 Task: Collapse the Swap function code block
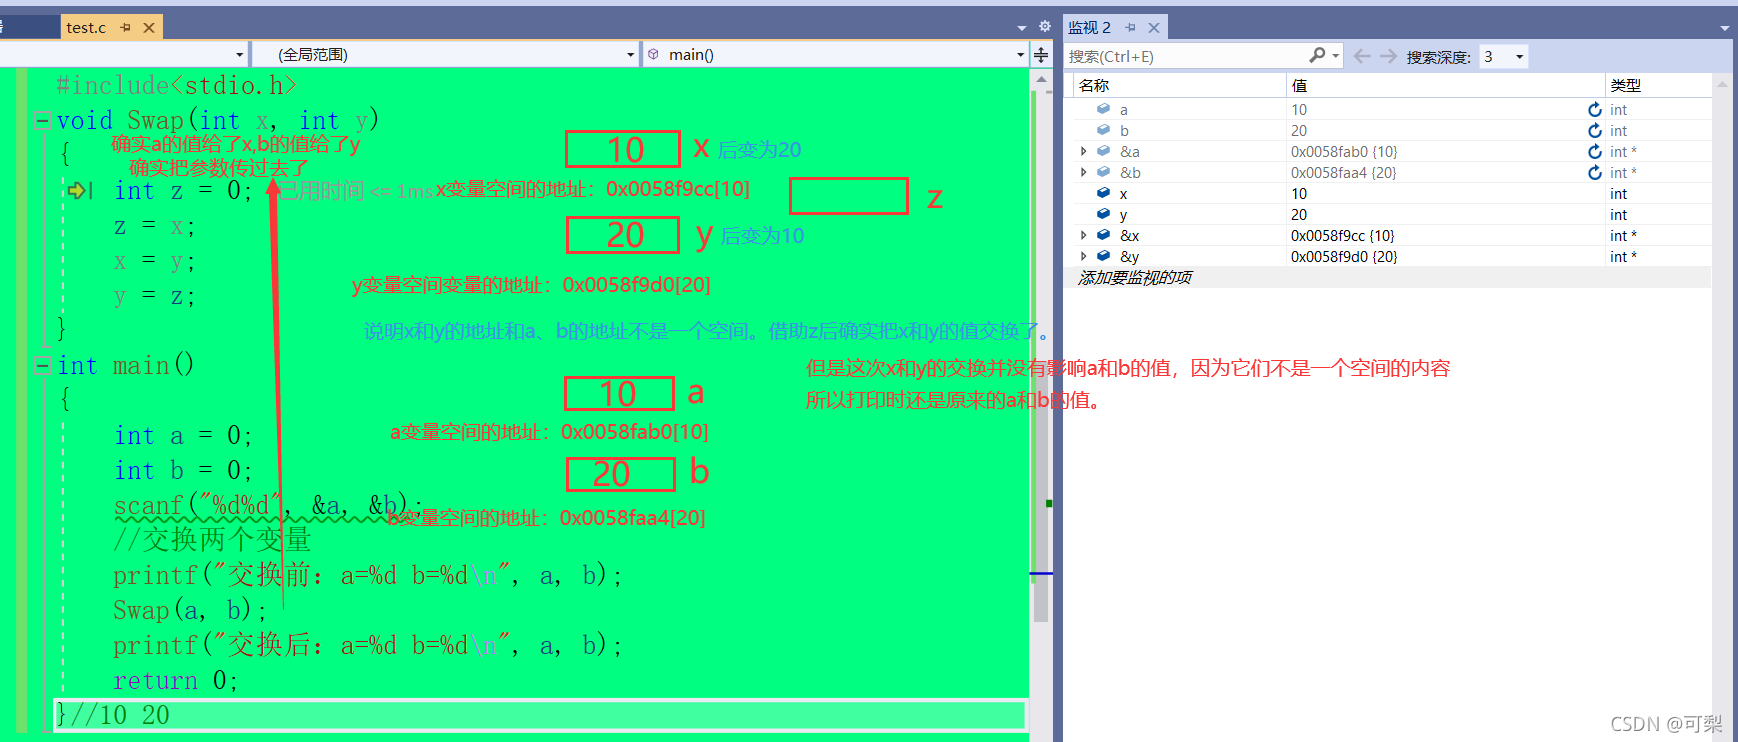coord(42,121)
